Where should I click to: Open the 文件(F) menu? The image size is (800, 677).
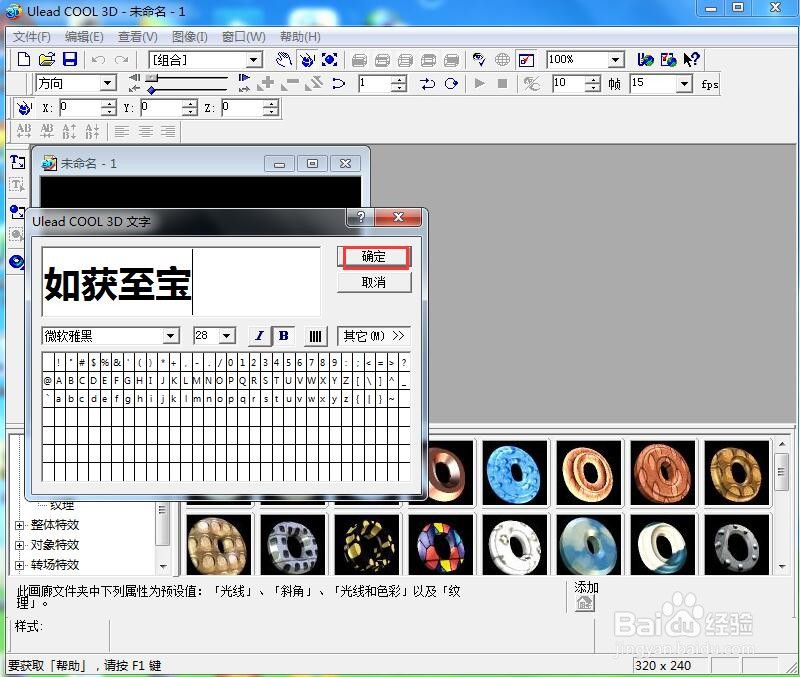(x=32, y=37)
